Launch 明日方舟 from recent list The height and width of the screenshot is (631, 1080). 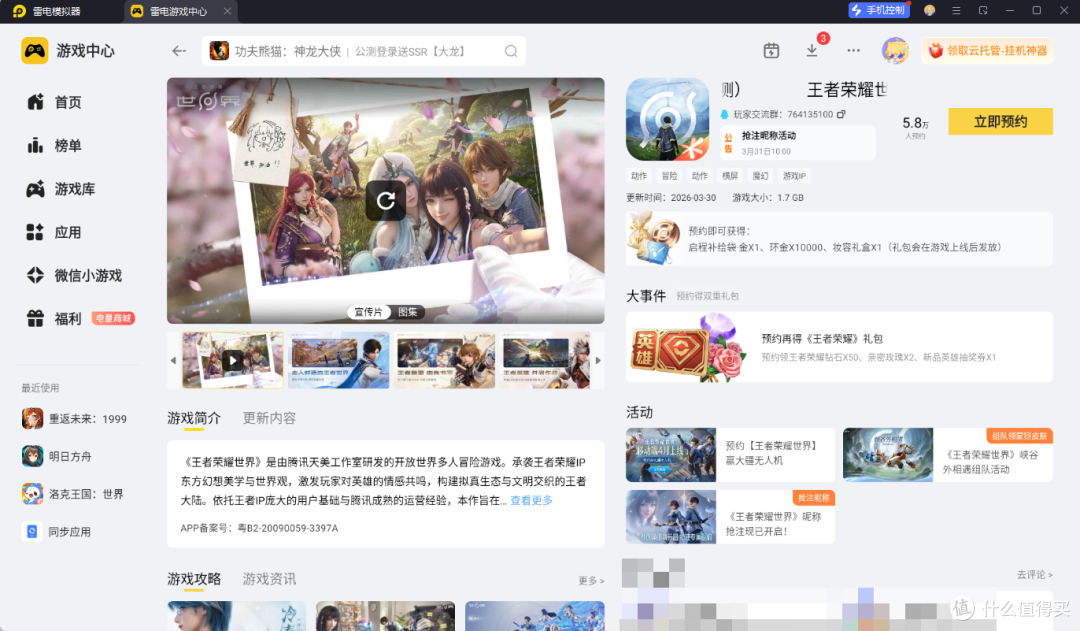tap(57, 456)
